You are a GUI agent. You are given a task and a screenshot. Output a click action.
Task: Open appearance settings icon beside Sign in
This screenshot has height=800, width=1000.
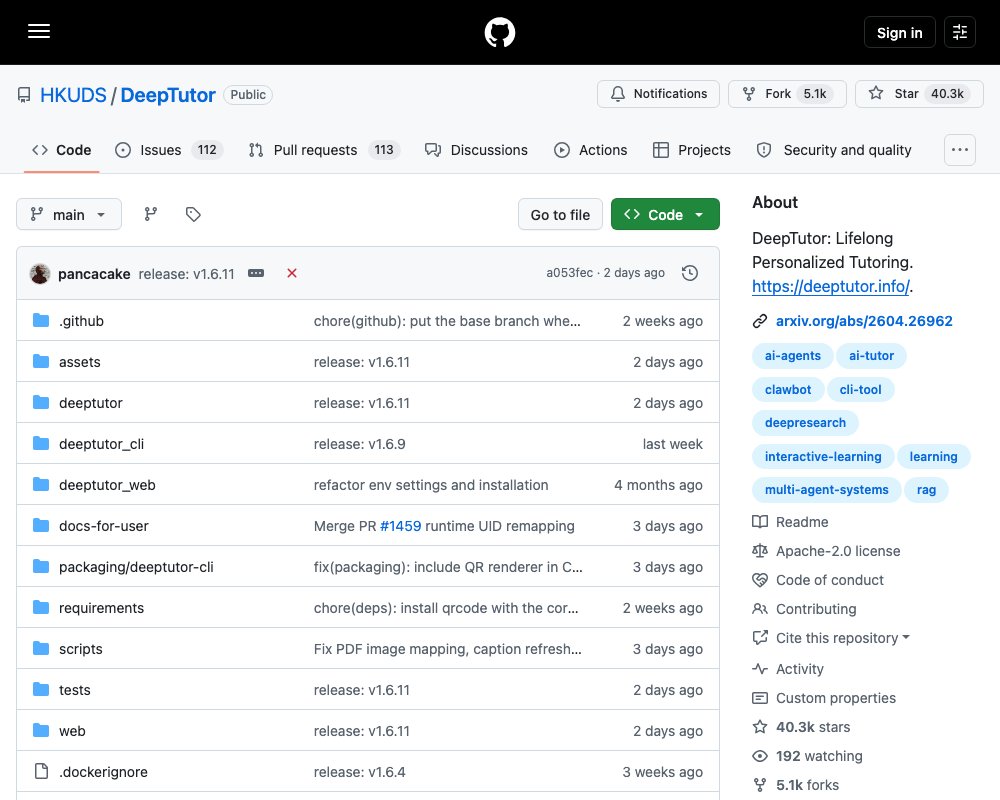click(x=960, y=32)
